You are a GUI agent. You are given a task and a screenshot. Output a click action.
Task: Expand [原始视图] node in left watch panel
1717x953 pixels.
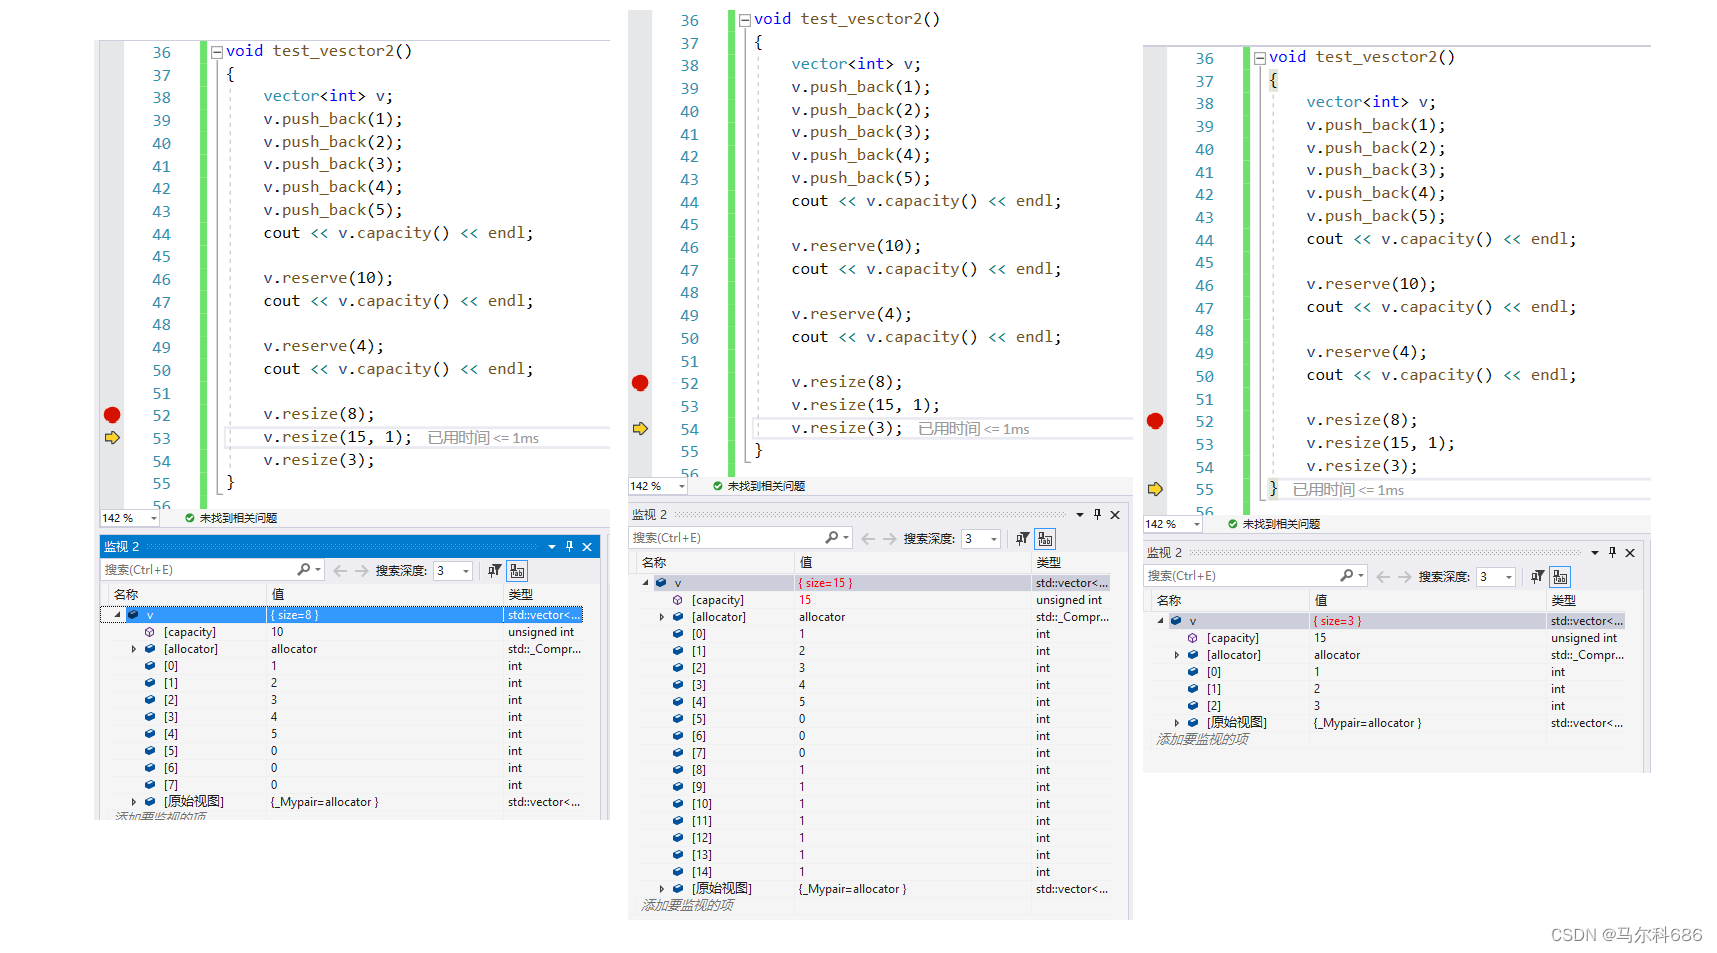(x=134, y=802)
